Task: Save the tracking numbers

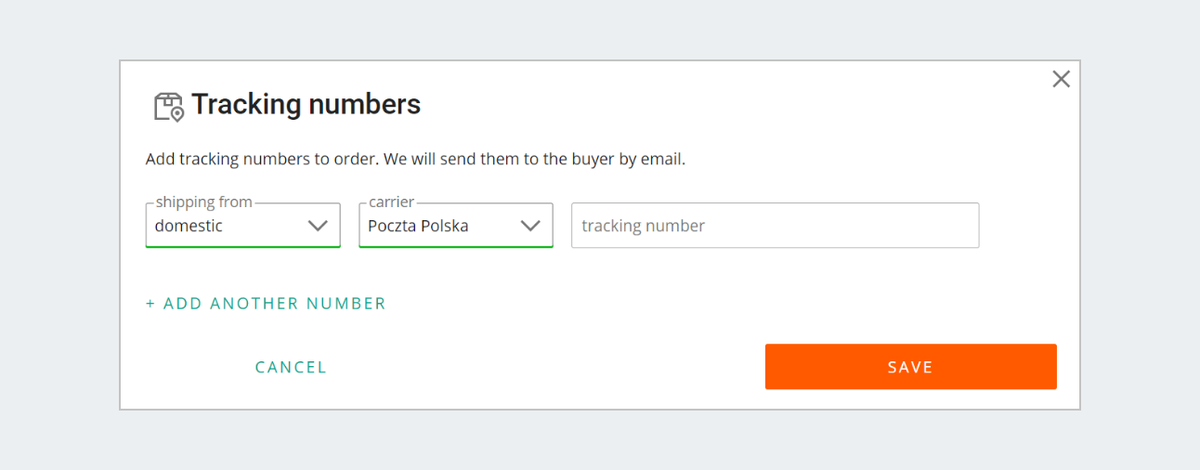Action: coord(910,367)
